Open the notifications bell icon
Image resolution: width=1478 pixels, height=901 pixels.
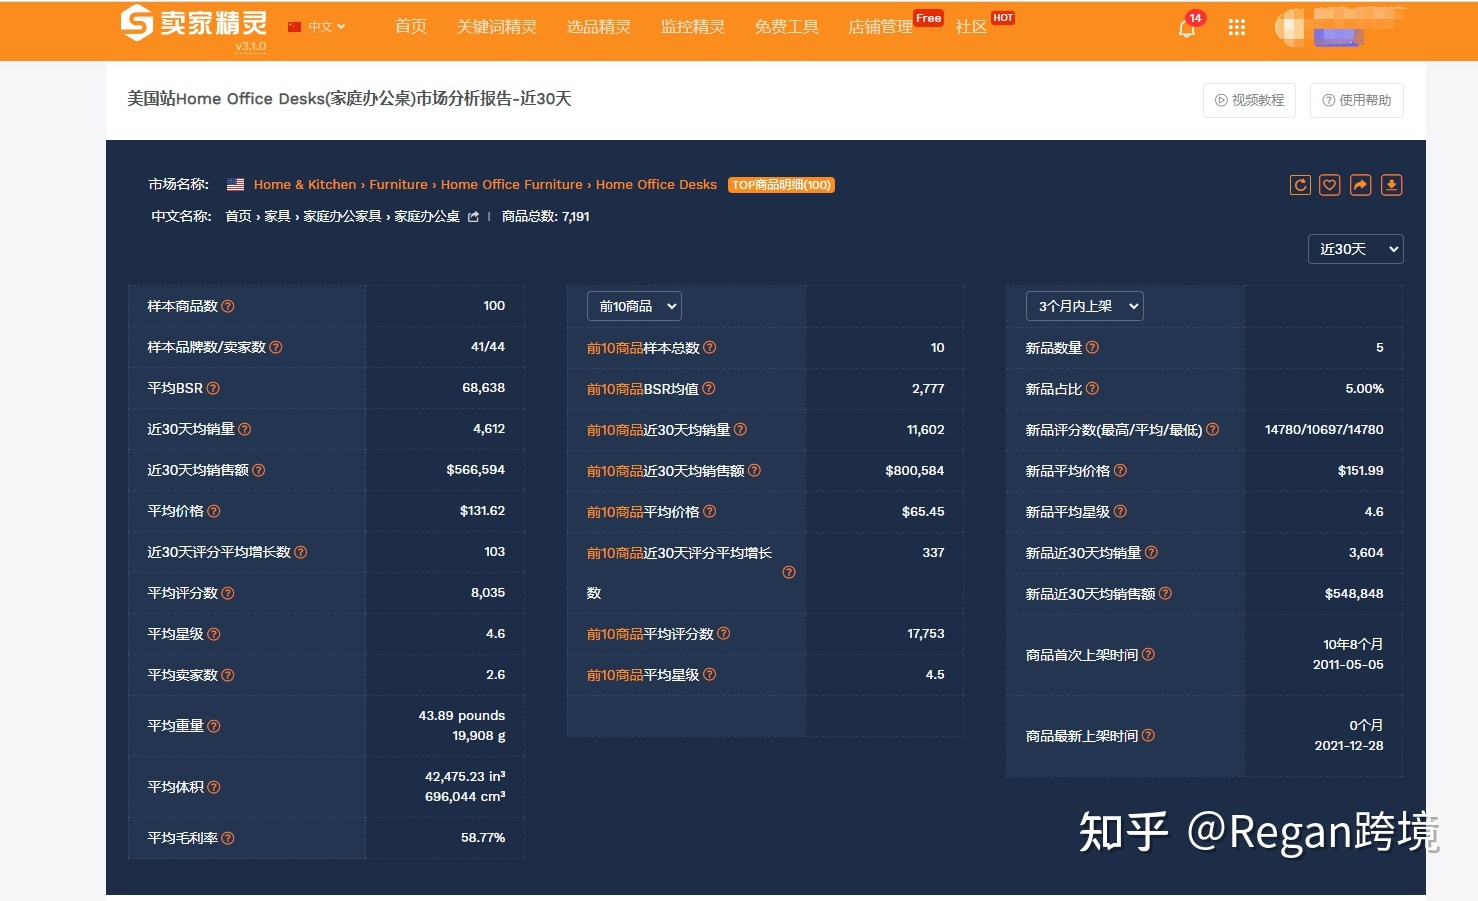point(1186,28)
